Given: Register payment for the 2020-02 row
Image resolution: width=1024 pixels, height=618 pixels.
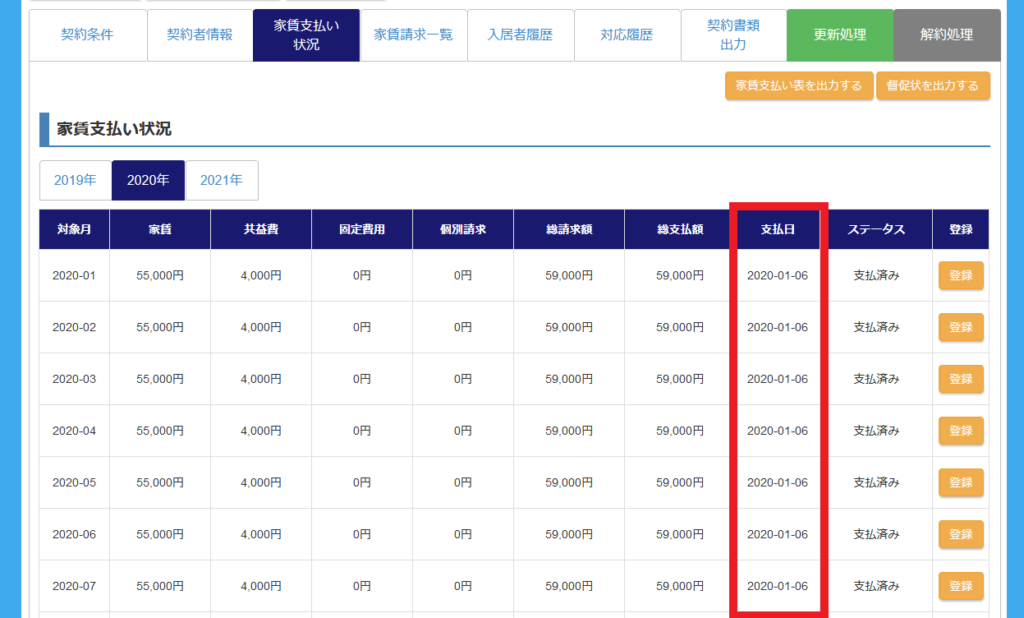Looking at the screenshot, I should coord(960,327).
